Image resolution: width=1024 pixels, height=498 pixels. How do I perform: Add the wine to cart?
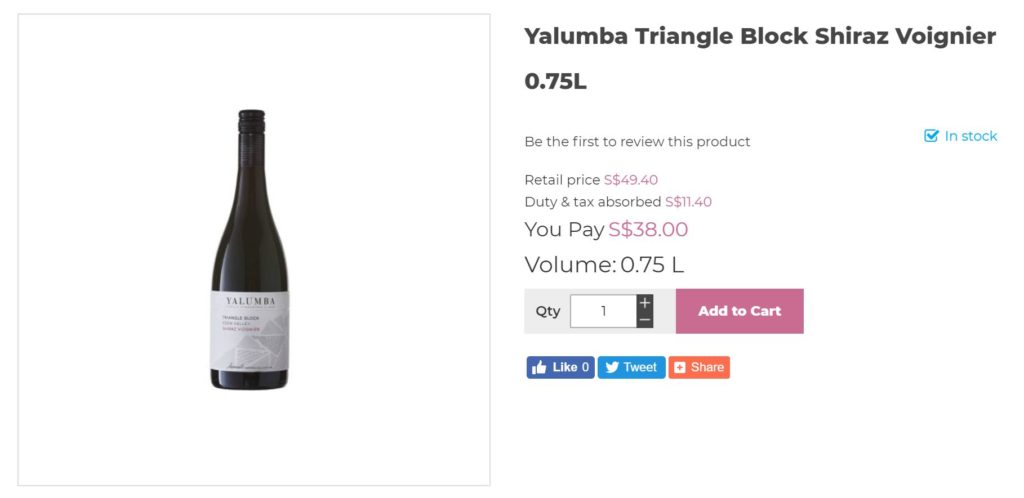(739, 311)
